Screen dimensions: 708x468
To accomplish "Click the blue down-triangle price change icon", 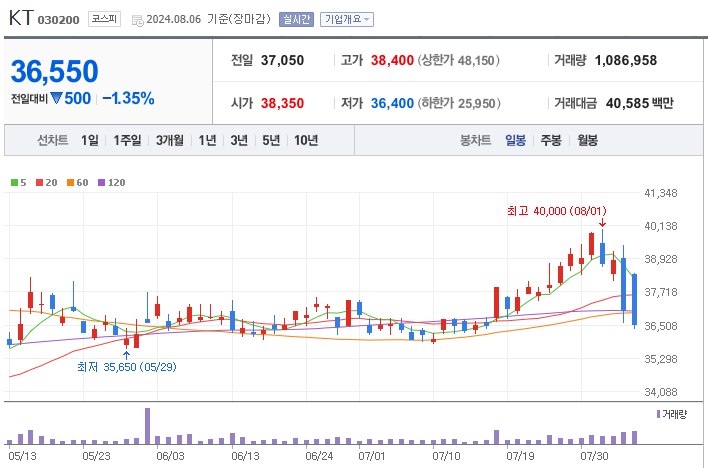I will click(x=56, y=98).
